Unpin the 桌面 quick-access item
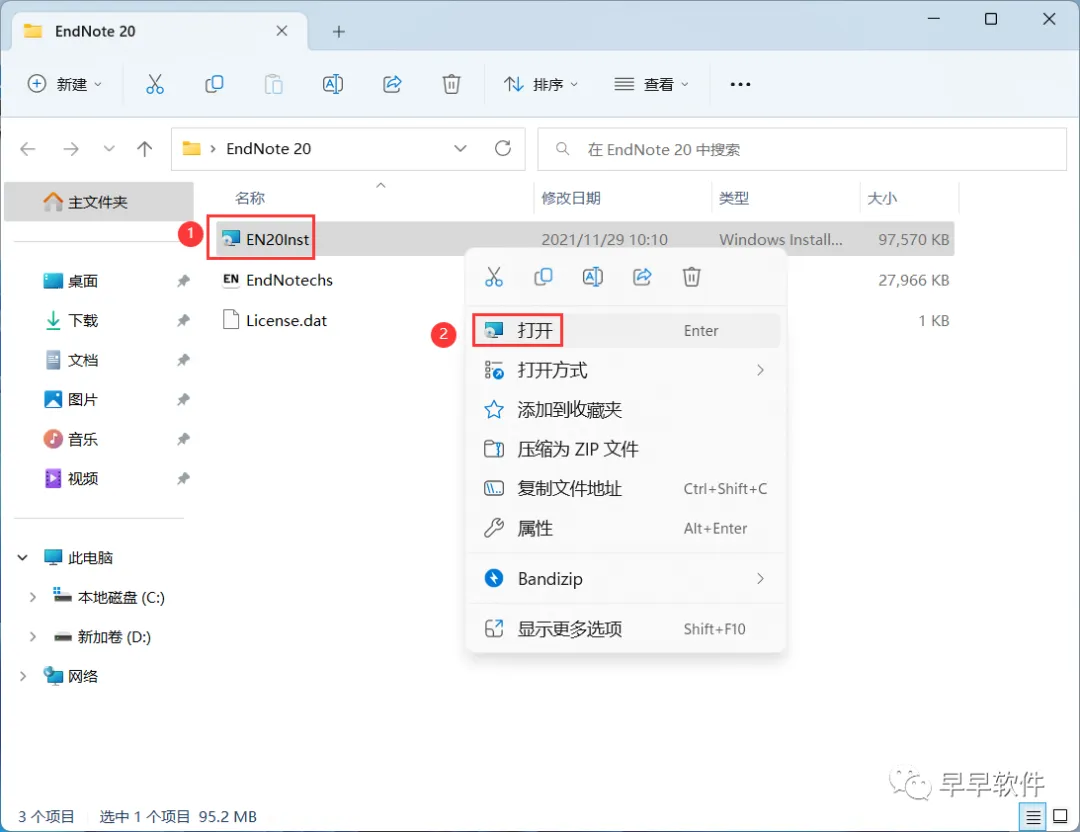This screenshot has width=1080, height=832. click(183, 281)
